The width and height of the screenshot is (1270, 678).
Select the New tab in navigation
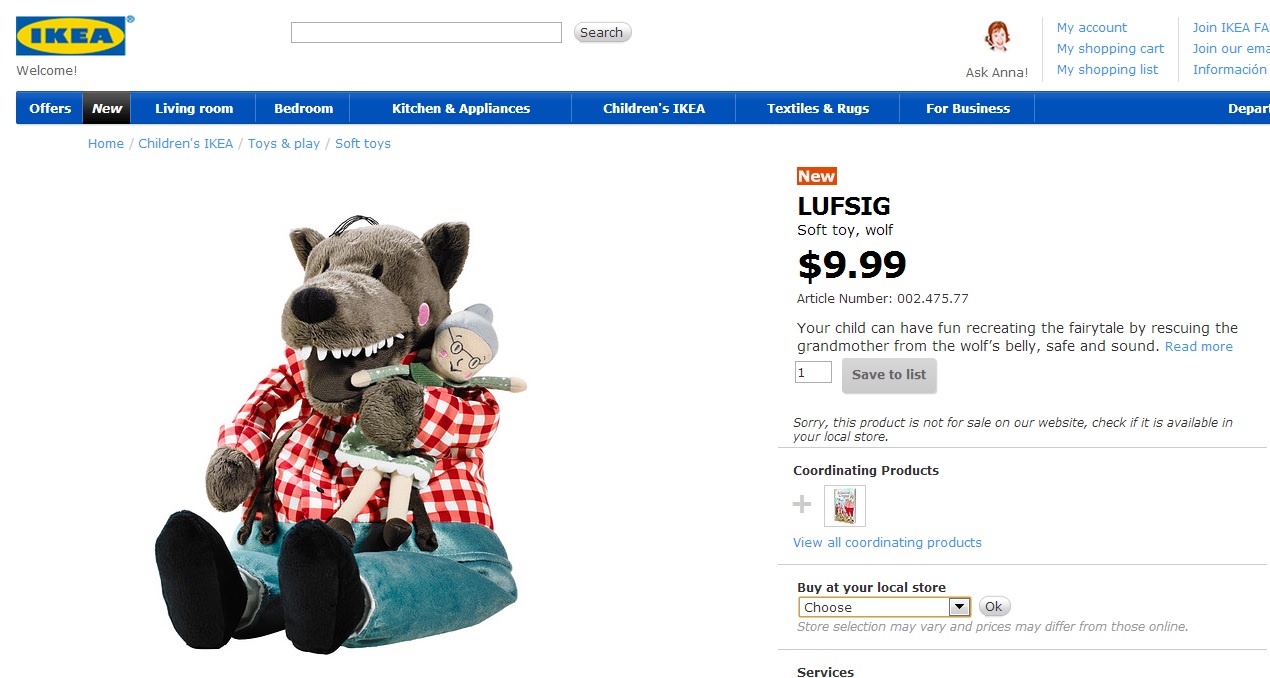(107, 109)
